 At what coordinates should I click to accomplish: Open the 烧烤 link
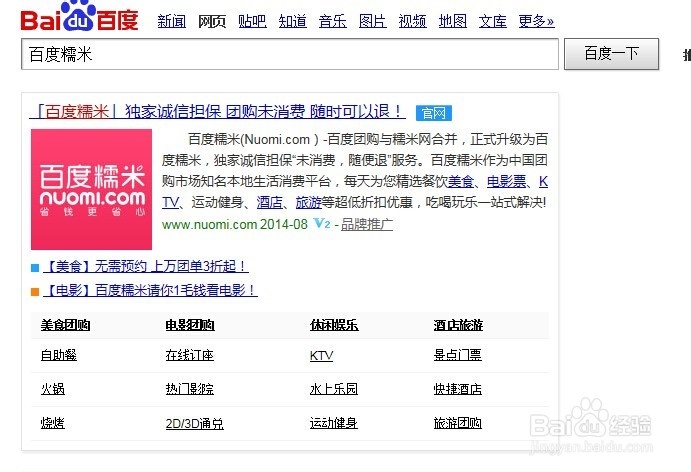tap(52, 423)
